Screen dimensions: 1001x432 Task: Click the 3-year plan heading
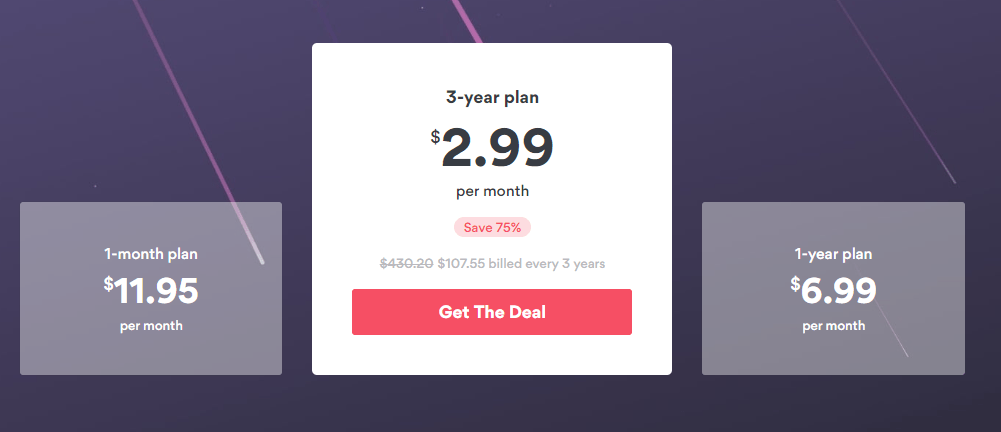pyautogui.click(x=492, y=98)
